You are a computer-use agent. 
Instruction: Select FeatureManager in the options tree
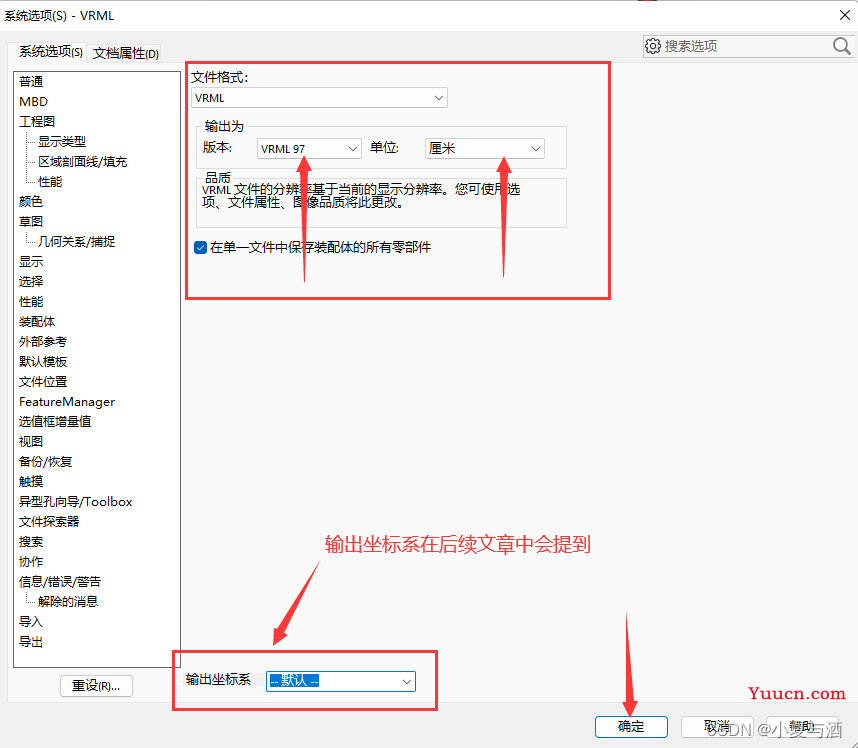point(67,402)
